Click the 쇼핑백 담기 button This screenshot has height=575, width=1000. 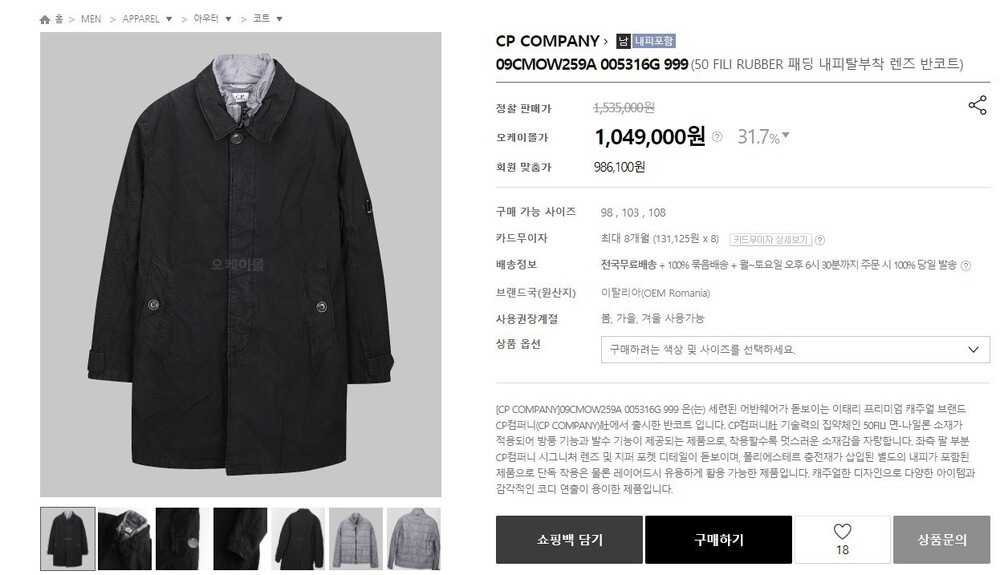(x=569, y=540)
